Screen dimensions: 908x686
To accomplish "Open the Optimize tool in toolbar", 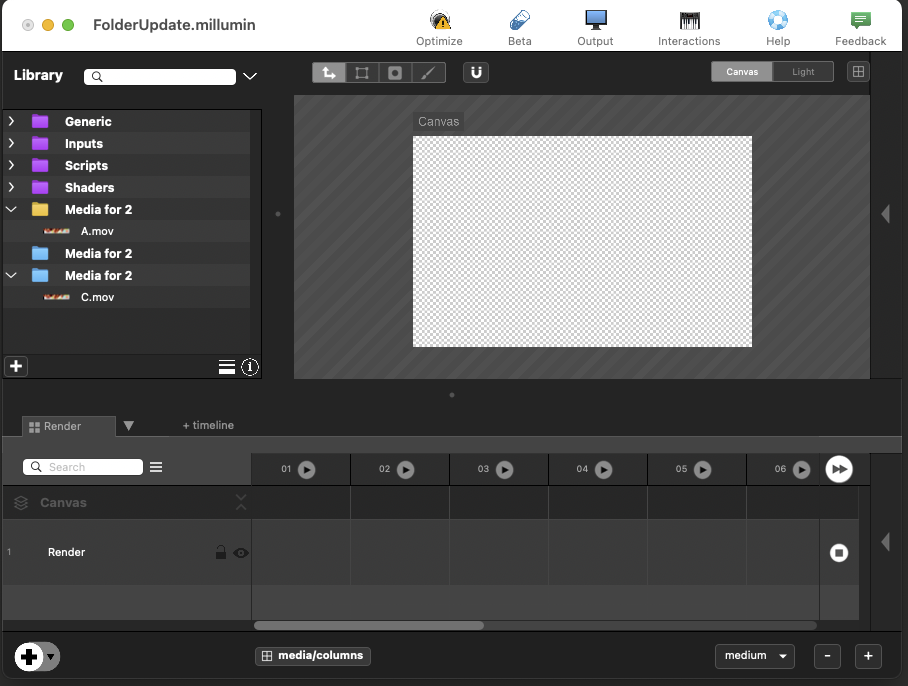I will pyautogui.click(x=439, y=21).
